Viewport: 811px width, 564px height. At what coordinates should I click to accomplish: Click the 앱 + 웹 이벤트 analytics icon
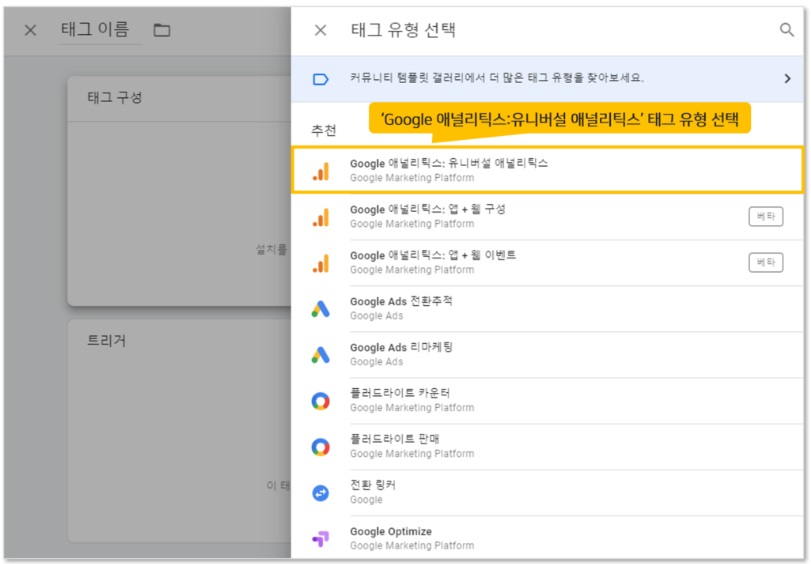pyautogui.click(x=321, y=263)
